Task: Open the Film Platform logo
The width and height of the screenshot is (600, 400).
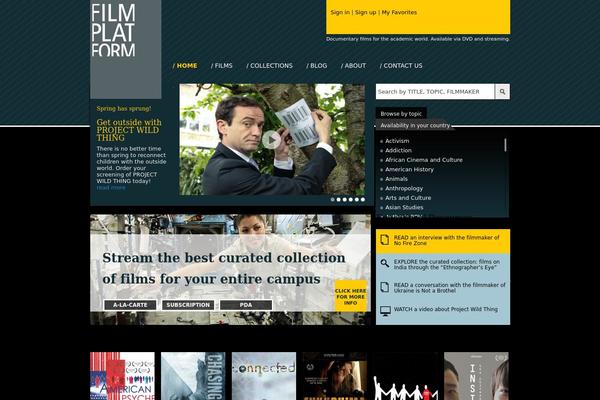Action: 126,49
